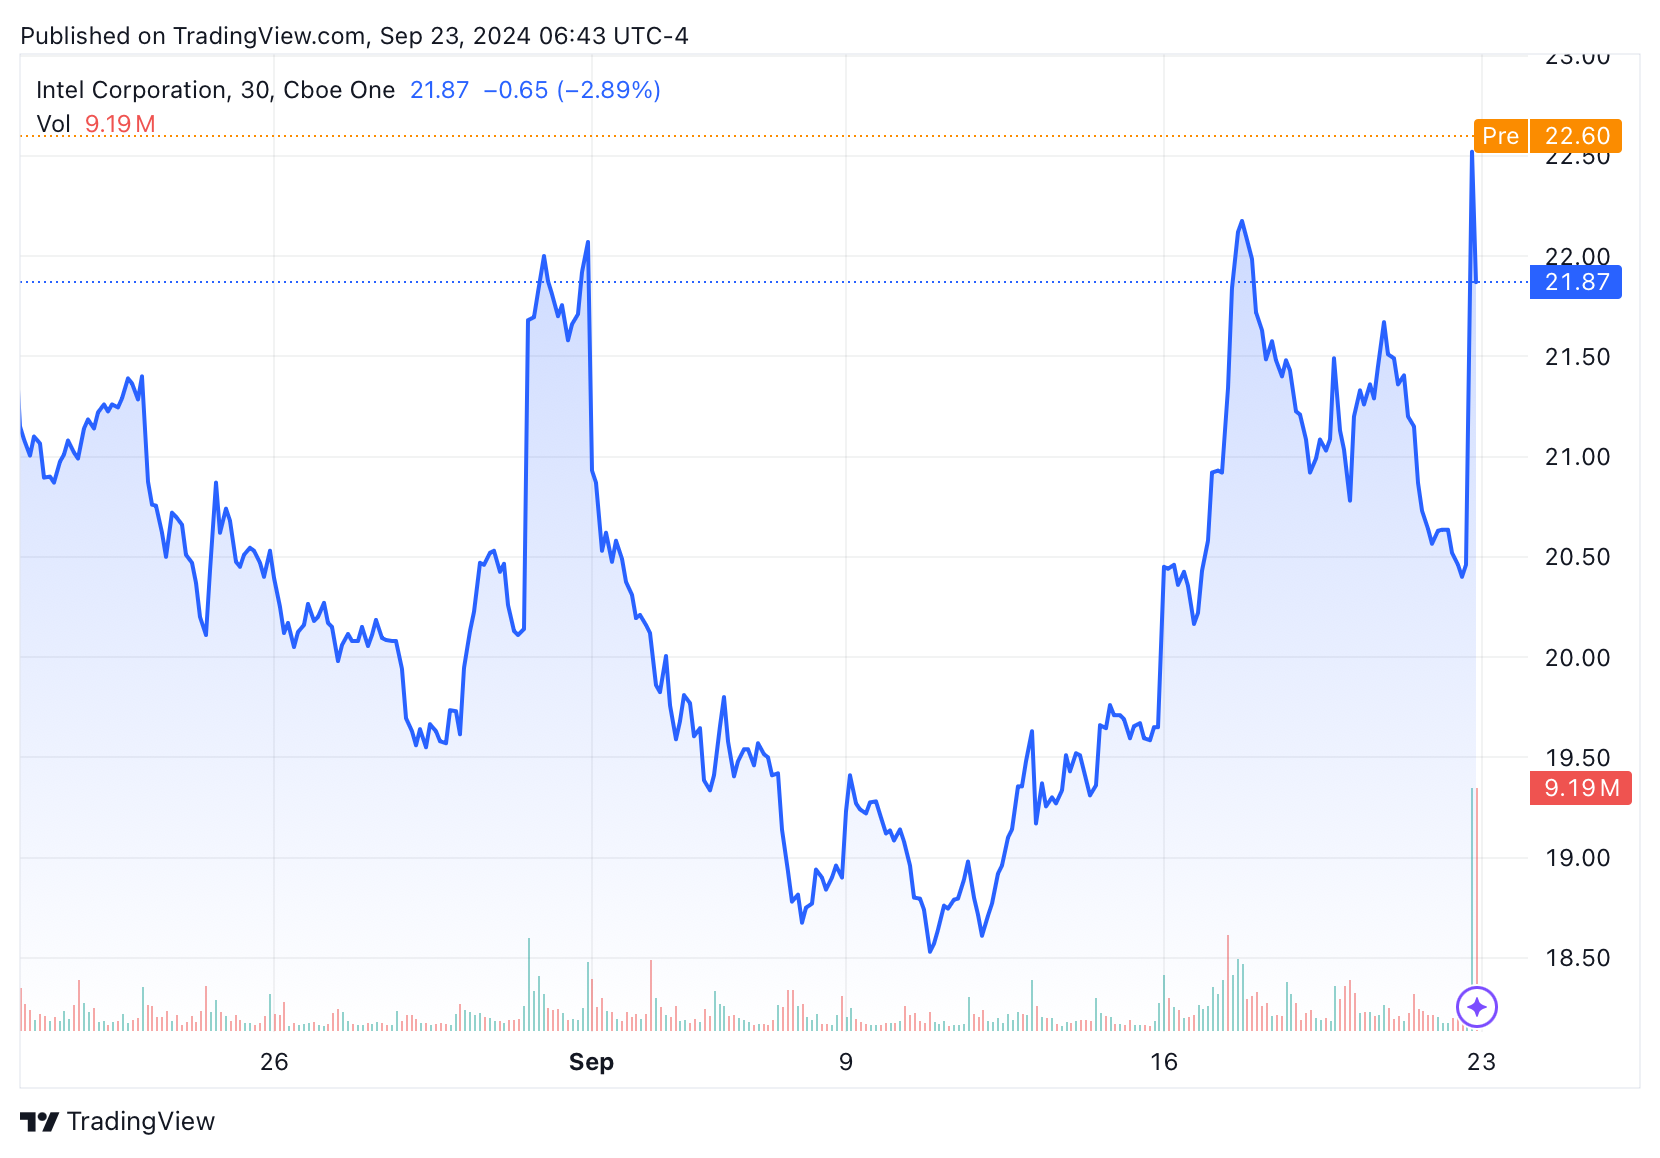Click the 20.50 price axis label
This screenshot has height=1158, width=1660.
pyautogui.click(x=1577, y=557)
